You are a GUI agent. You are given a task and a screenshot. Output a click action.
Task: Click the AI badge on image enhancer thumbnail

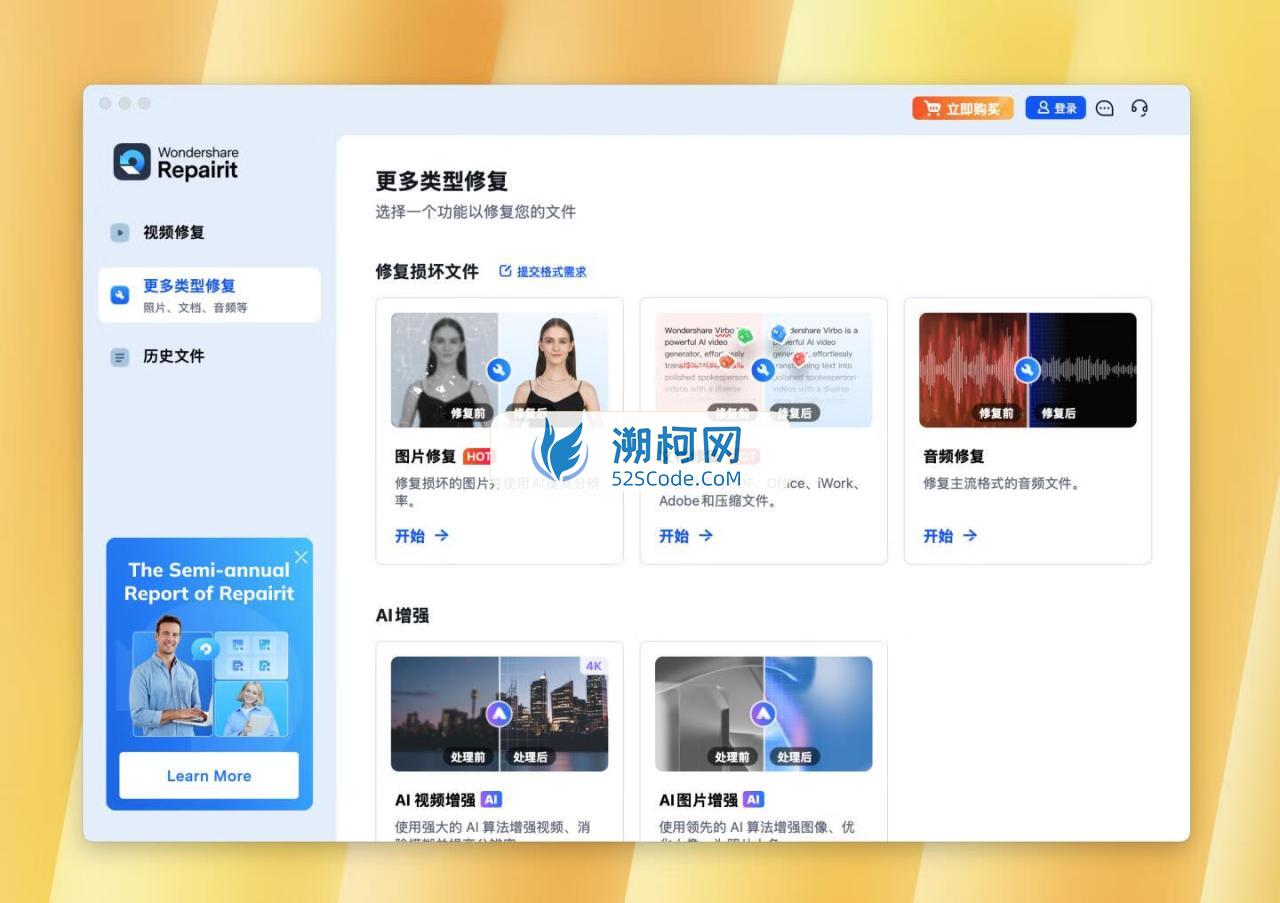(x=763, y=714)
